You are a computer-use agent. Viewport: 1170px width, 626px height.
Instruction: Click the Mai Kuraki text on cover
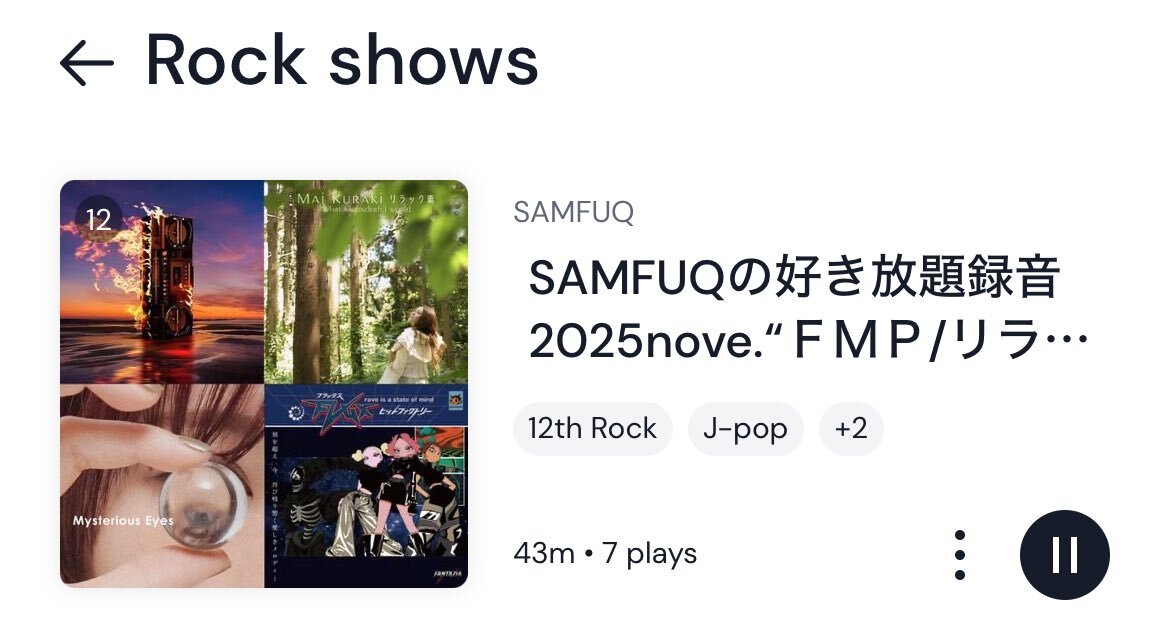(340, 198)
